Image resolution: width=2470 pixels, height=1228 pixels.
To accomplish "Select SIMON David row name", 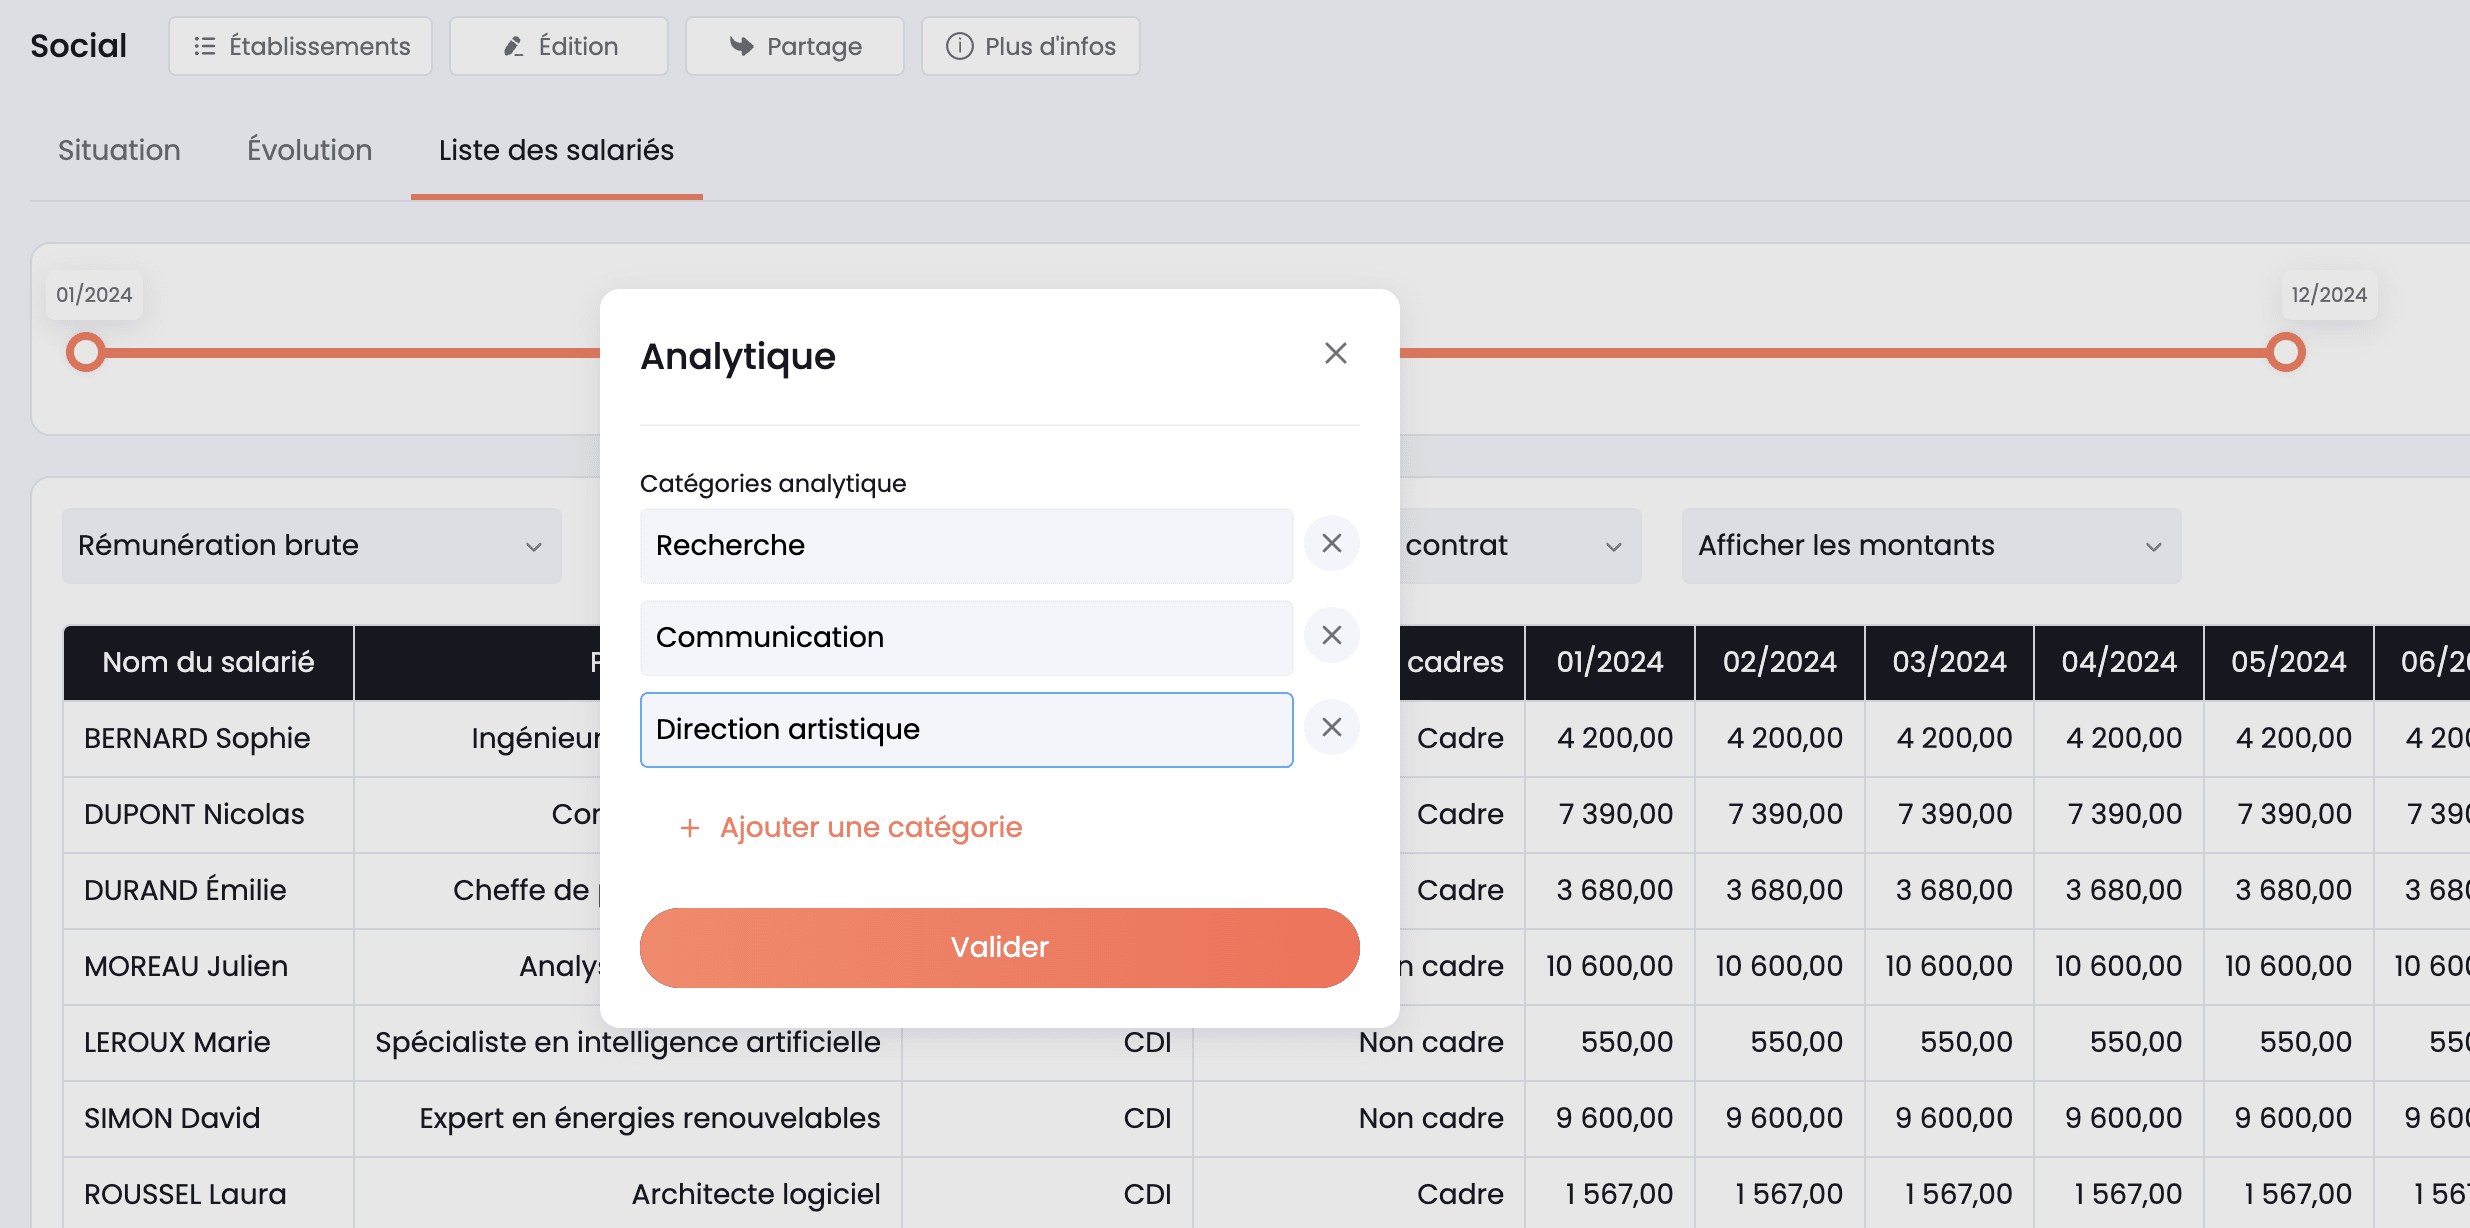I will click(172, 1118).
